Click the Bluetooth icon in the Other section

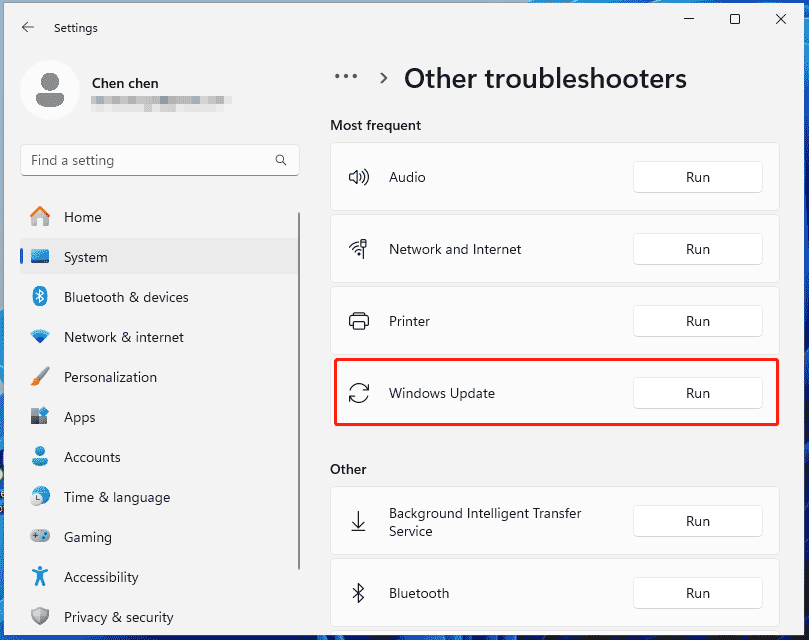click(x=359, y=593)
